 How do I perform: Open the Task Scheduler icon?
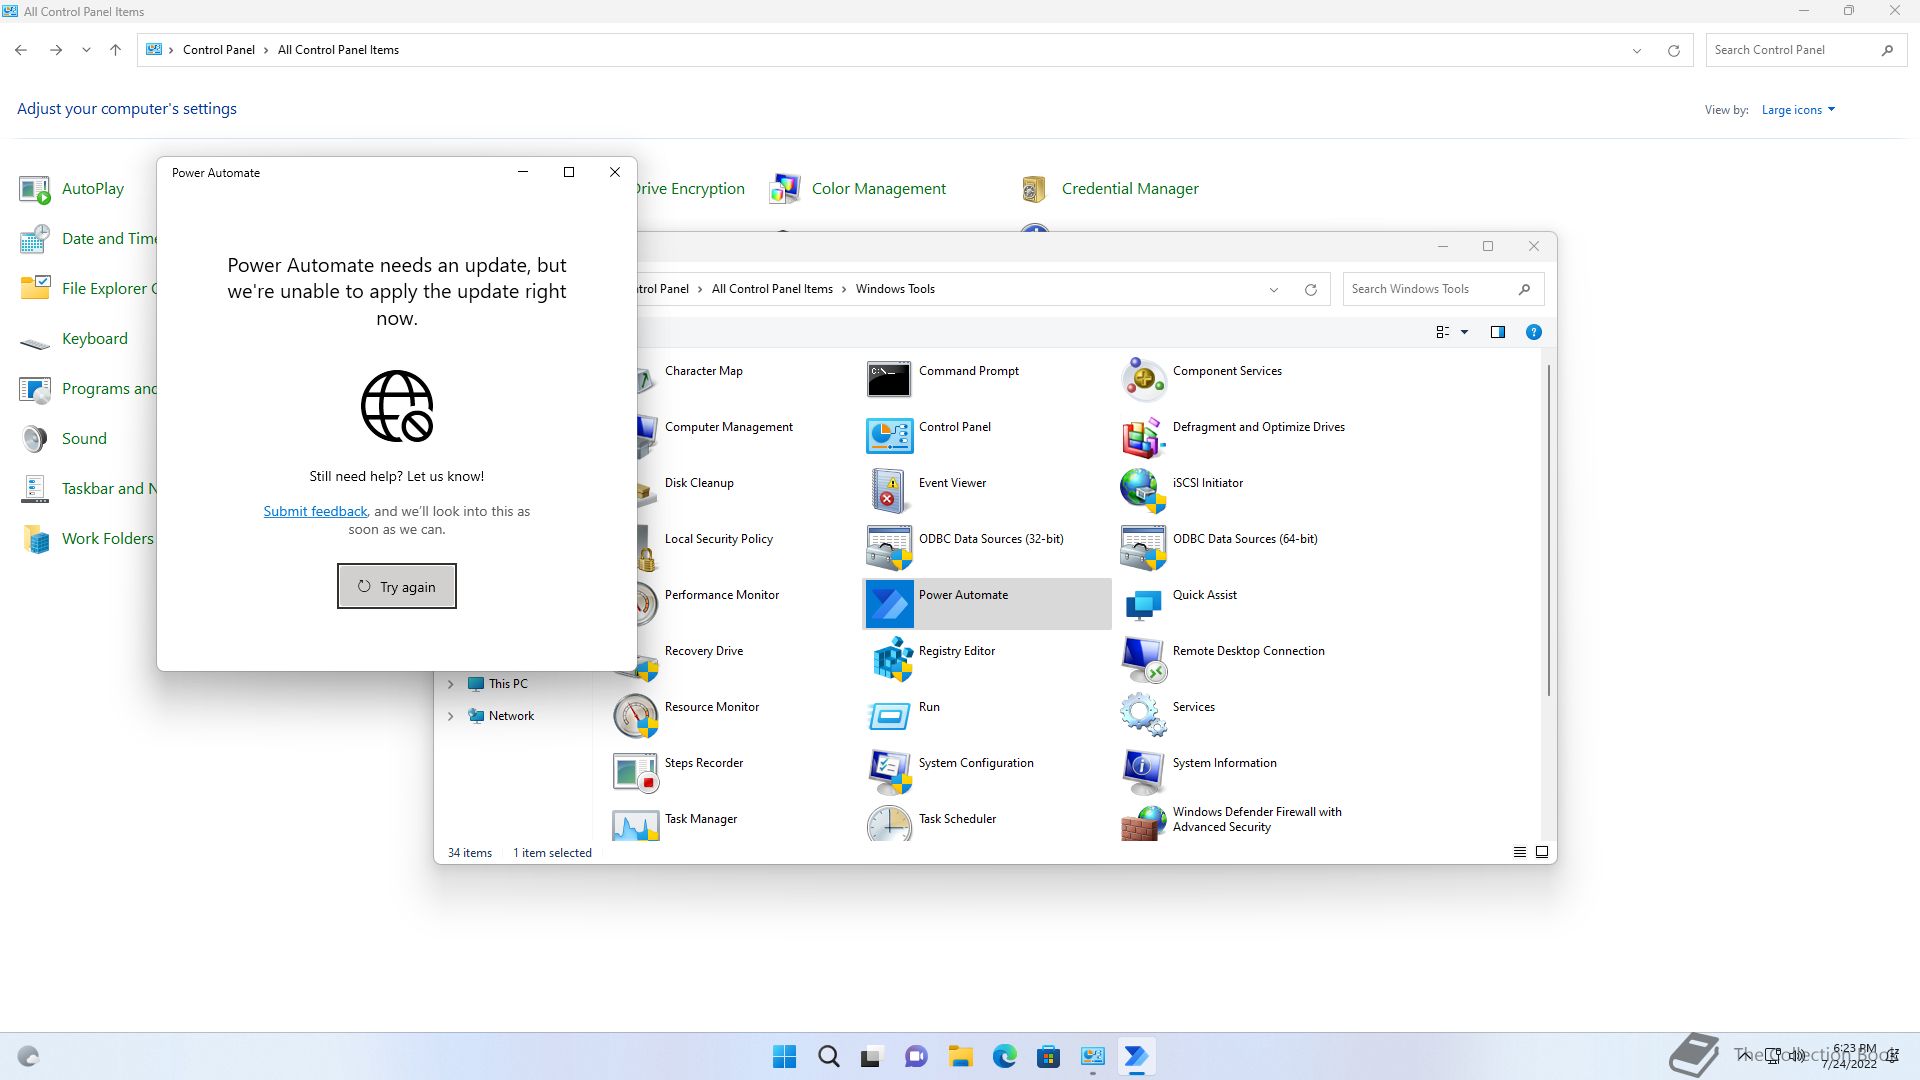click(x=889, y=825)
